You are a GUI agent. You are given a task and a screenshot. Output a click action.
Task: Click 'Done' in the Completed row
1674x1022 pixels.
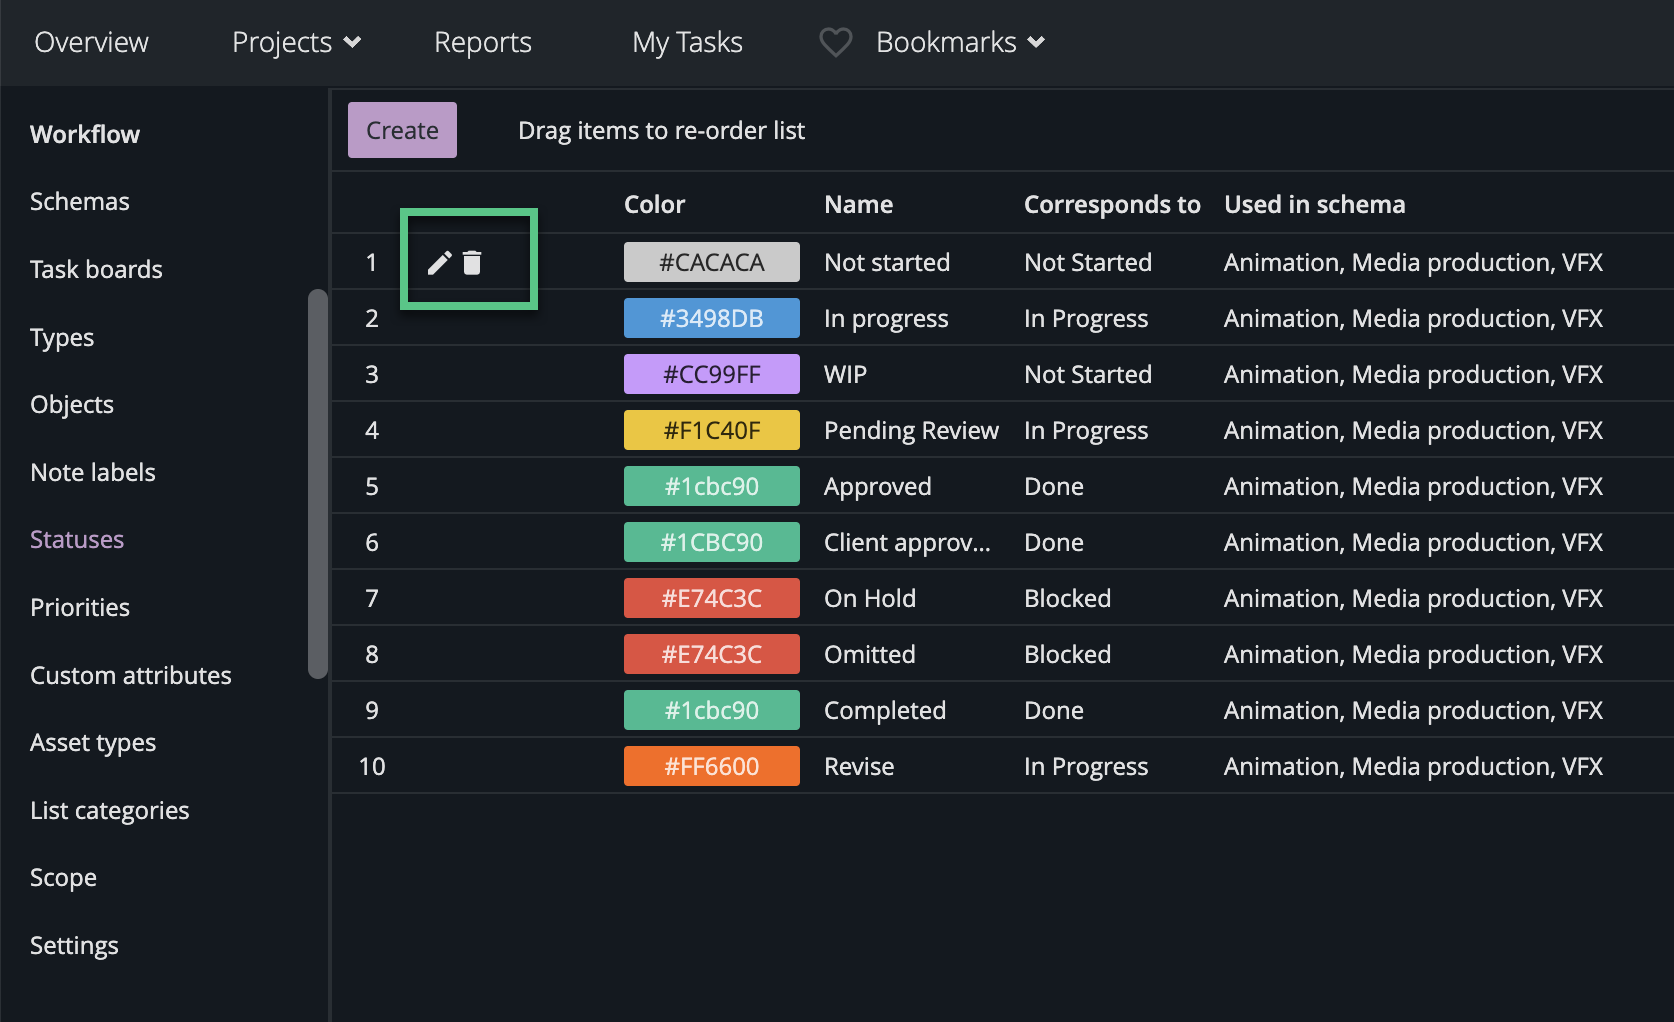[x=1054, y=710]
